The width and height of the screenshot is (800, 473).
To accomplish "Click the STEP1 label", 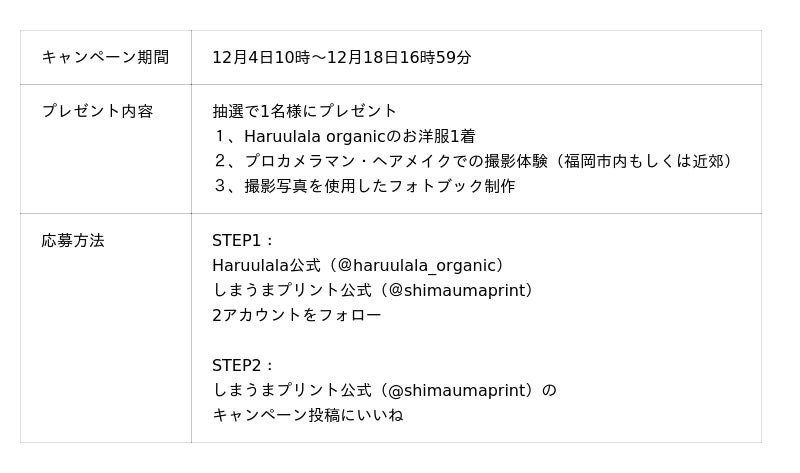I will point(242,240).
